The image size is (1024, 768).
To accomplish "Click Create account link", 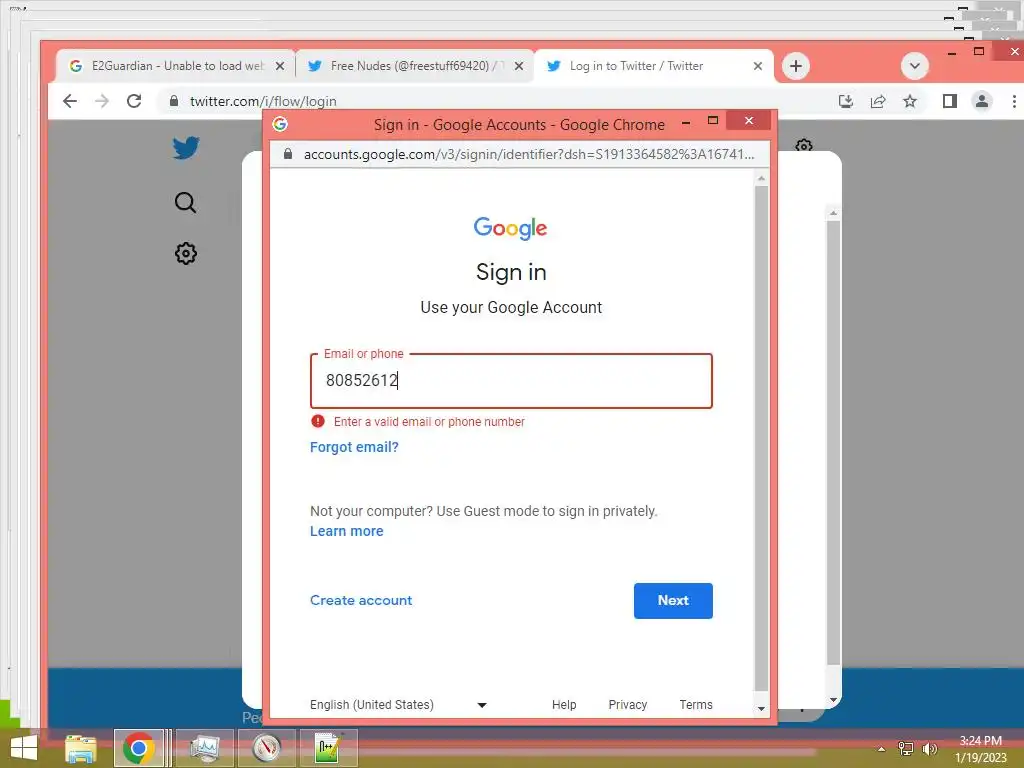I will [361, 600].
